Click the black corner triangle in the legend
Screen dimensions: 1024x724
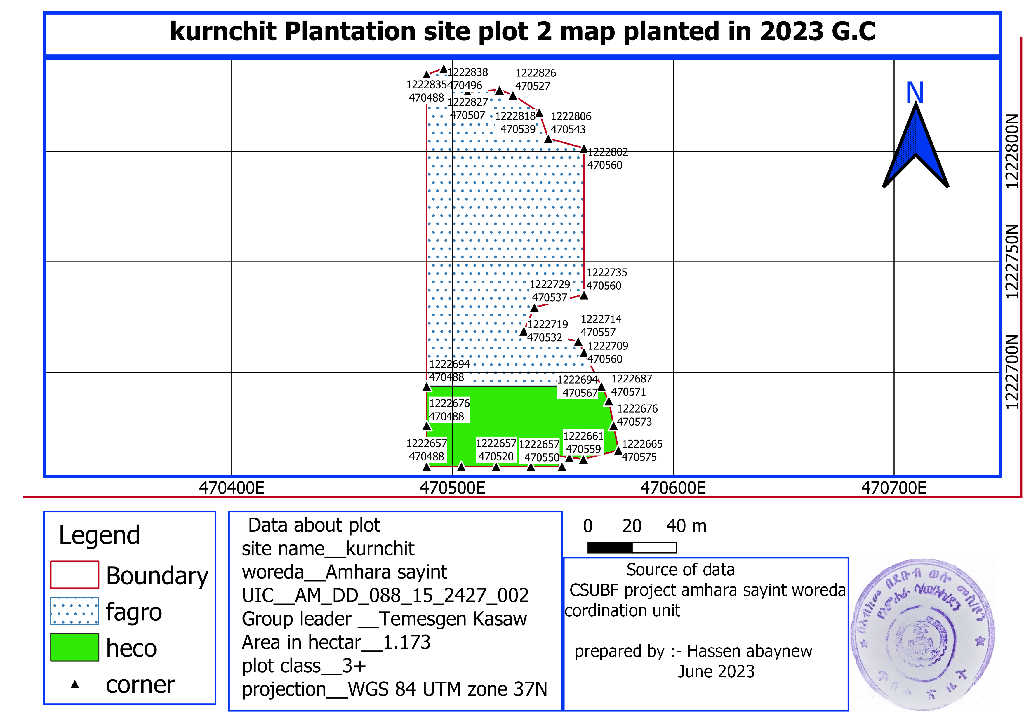coord(76,685)
